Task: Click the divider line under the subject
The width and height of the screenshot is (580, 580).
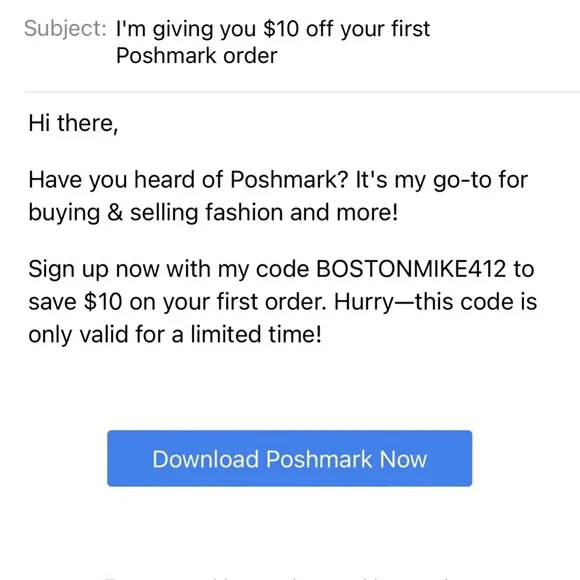Action: click(302, 91)
